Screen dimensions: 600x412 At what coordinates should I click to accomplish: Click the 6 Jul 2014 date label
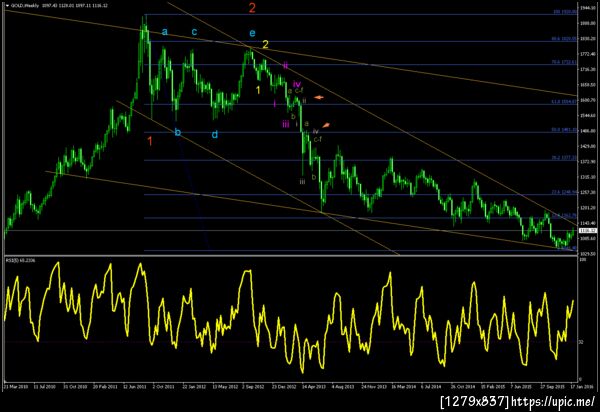[x=431, y=387]
